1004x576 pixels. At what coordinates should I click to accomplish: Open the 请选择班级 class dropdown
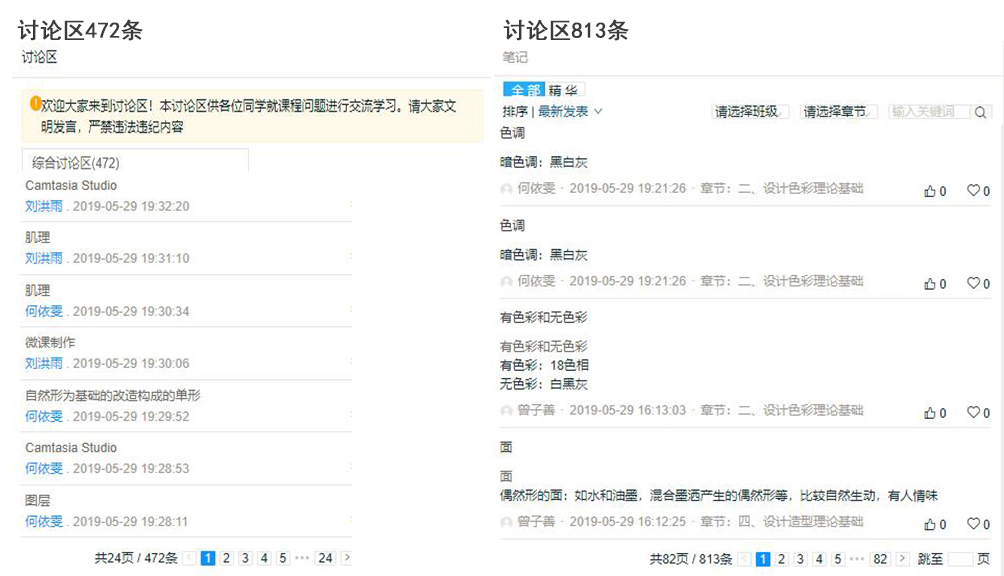(747, 112)
